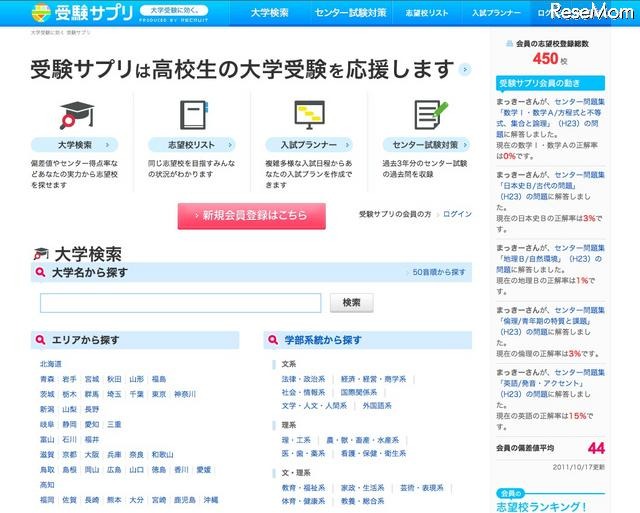Click the 受験サプリ logo in header

(82, 13)
